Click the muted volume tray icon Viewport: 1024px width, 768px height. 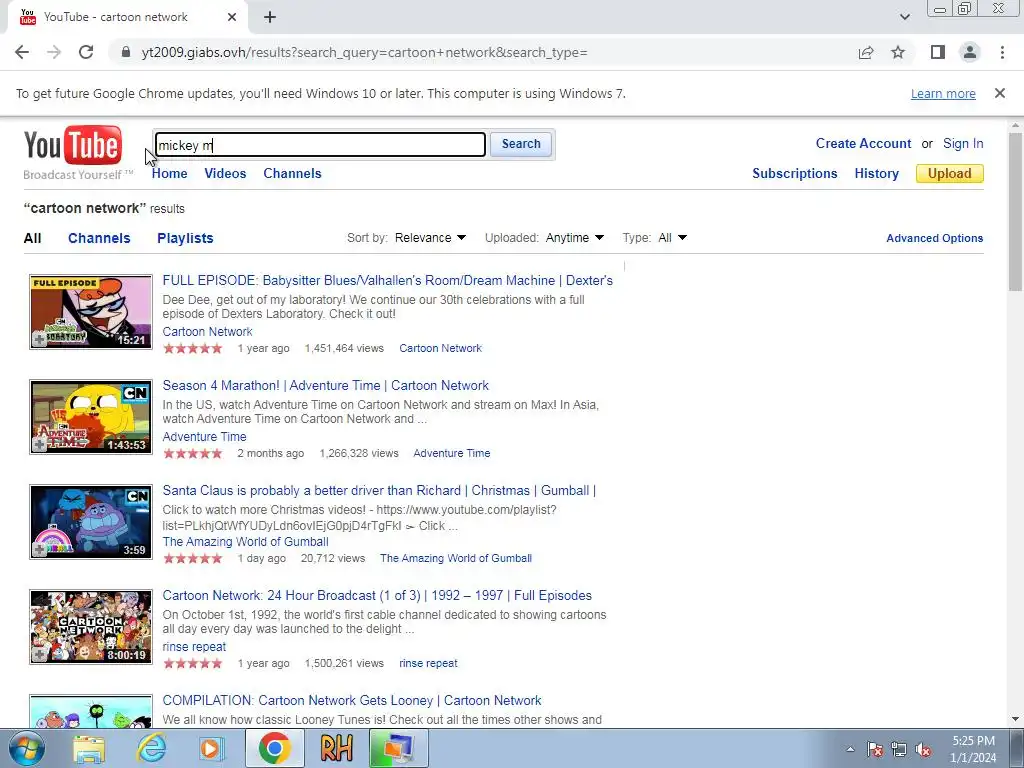click(x=923, y=749)
